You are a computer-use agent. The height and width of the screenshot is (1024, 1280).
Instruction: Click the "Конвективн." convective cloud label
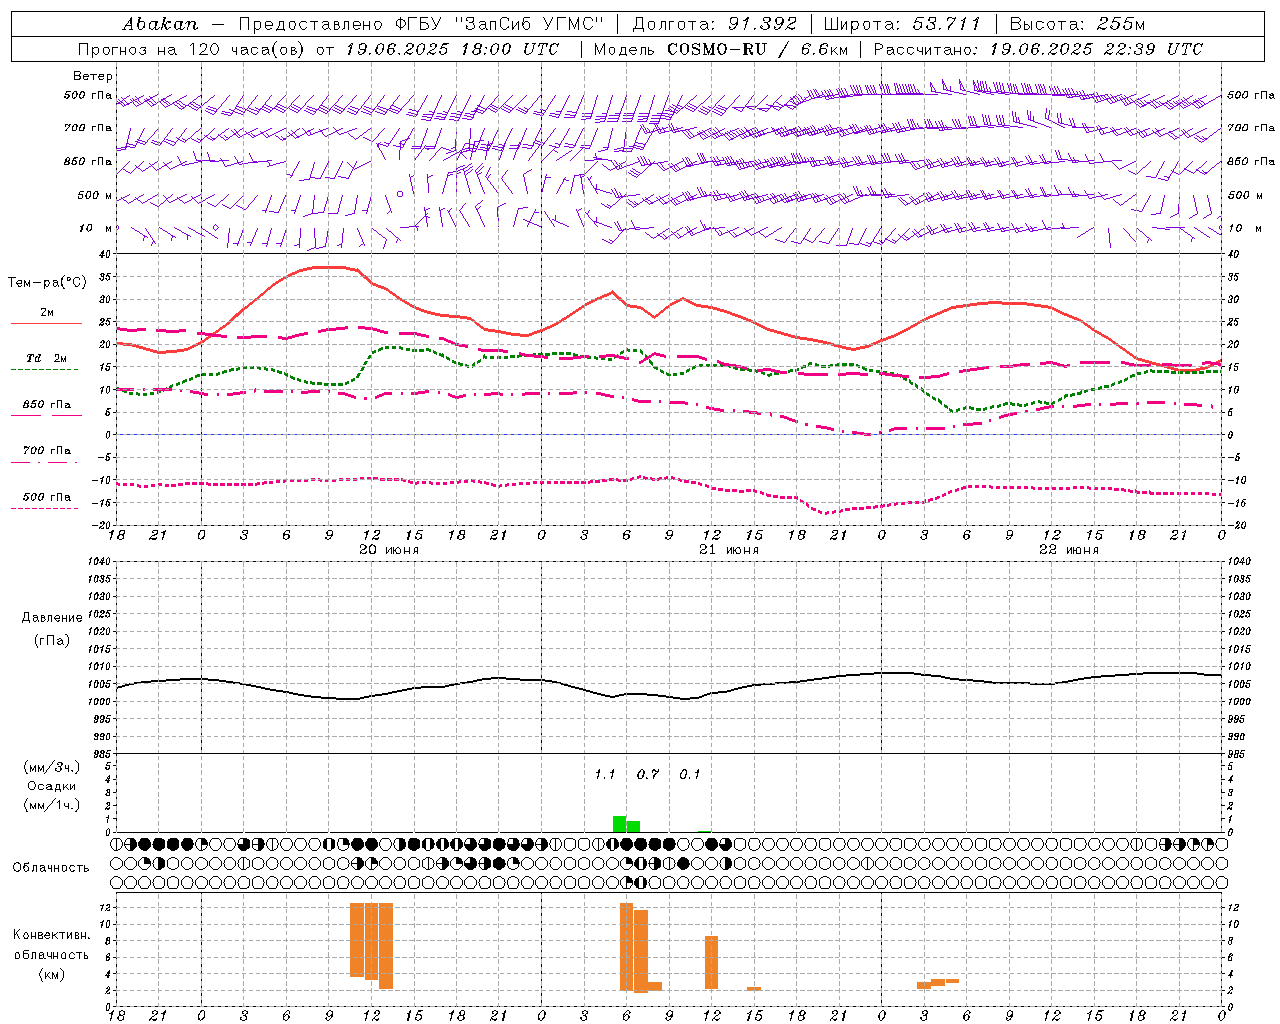point(52,935)
